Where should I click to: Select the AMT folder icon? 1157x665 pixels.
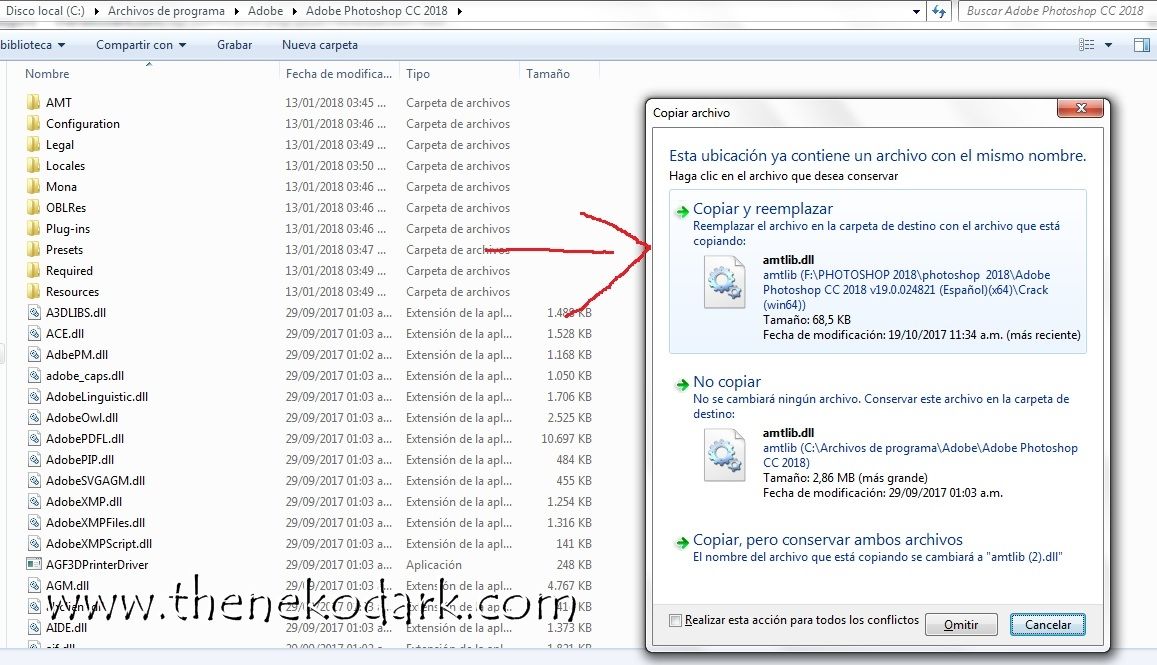click(33, 102)
